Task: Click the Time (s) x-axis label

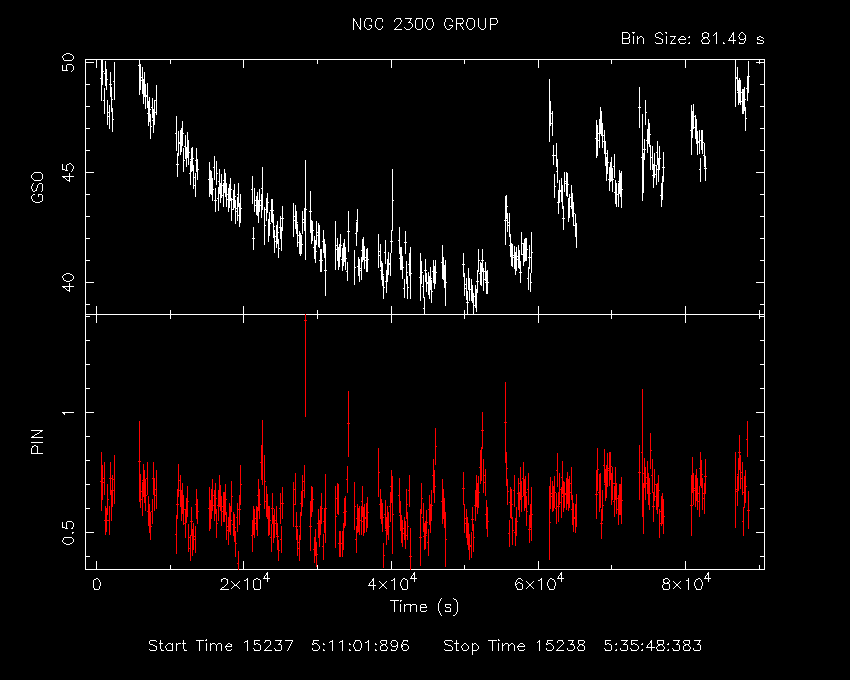Action: click(x=424, y=606)
